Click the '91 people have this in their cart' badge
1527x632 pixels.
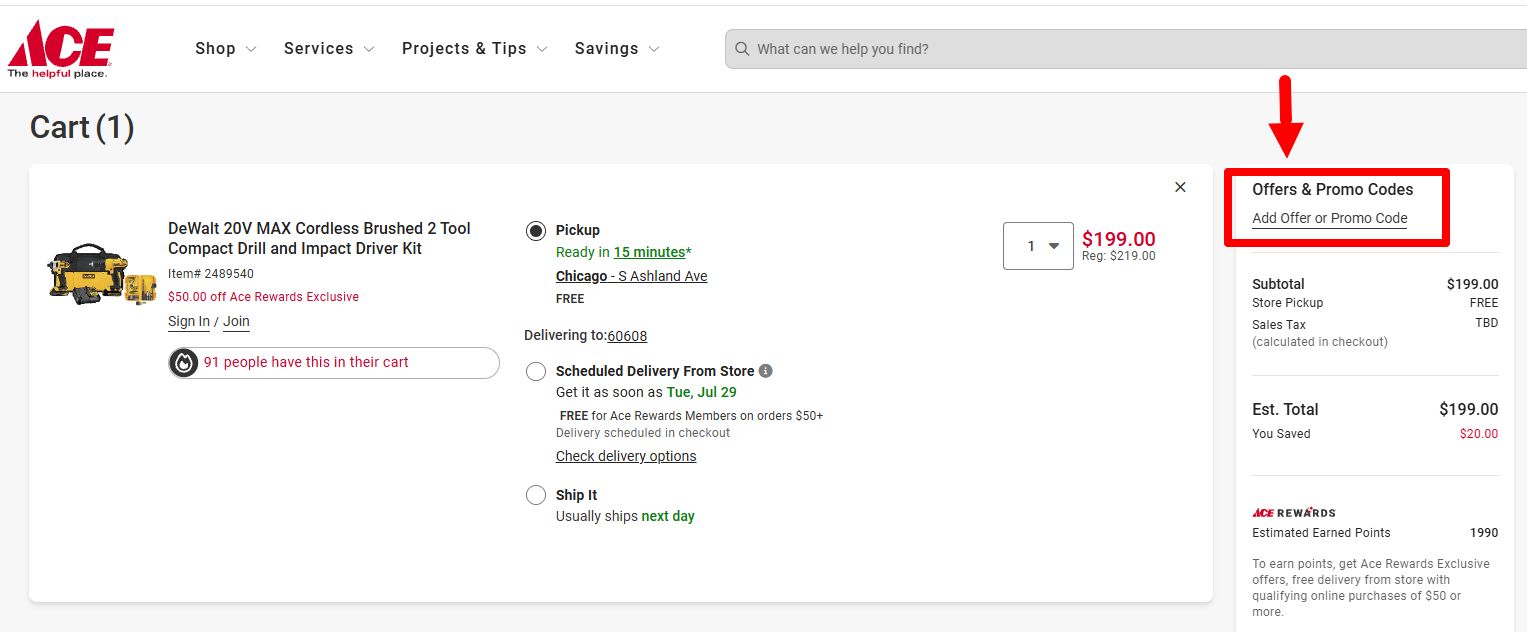[334, 362]
